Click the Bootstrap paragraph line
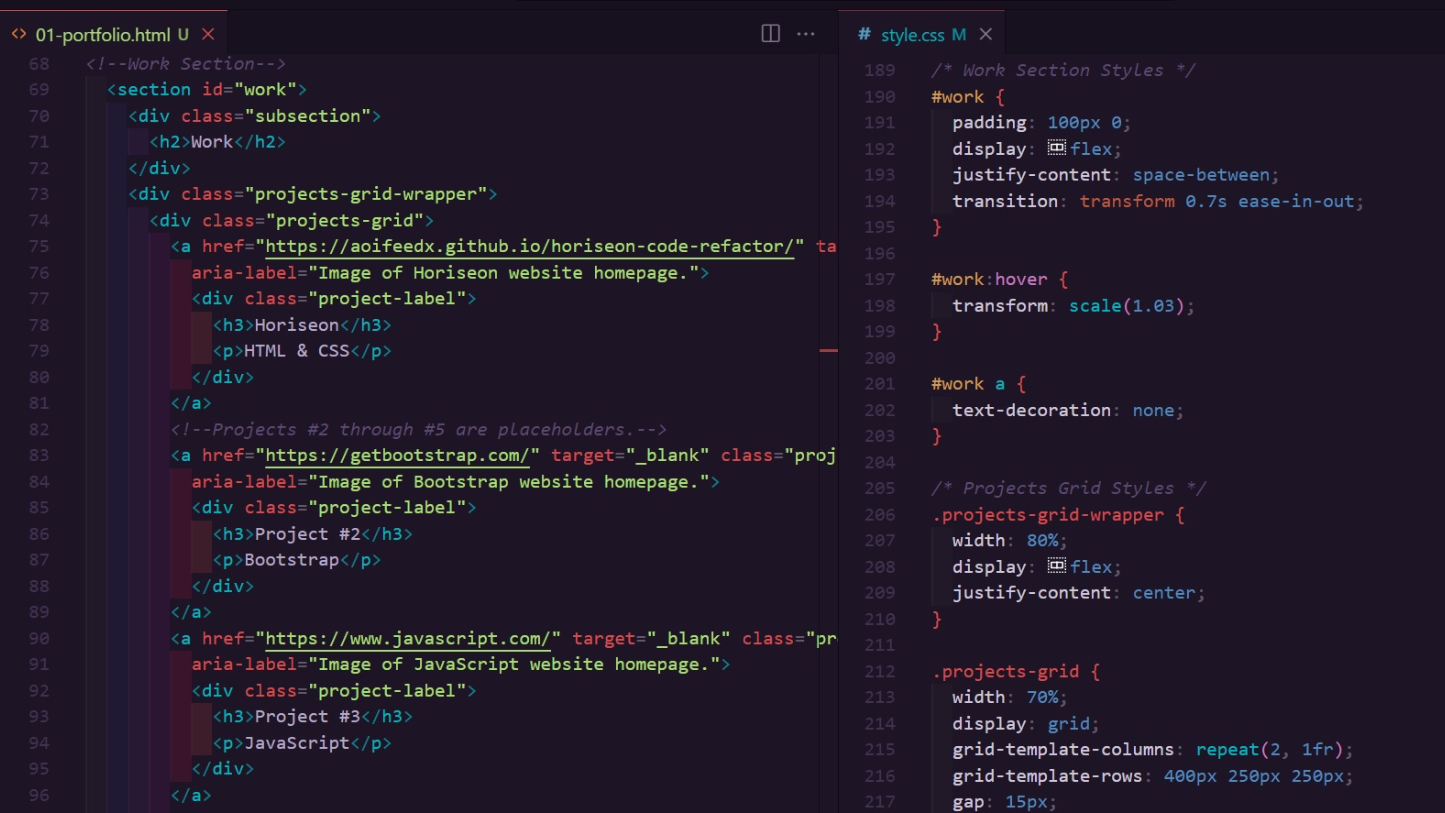This screenshot has height=813, width=1445. pyautogui.click(x=297, y=560)
